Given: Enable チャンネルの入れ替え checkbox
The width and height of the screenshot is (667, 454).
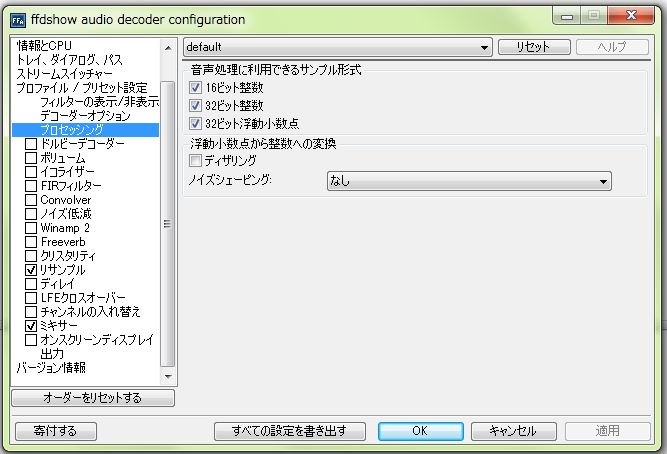Looking at the screenshot, I should pos(31,312).
